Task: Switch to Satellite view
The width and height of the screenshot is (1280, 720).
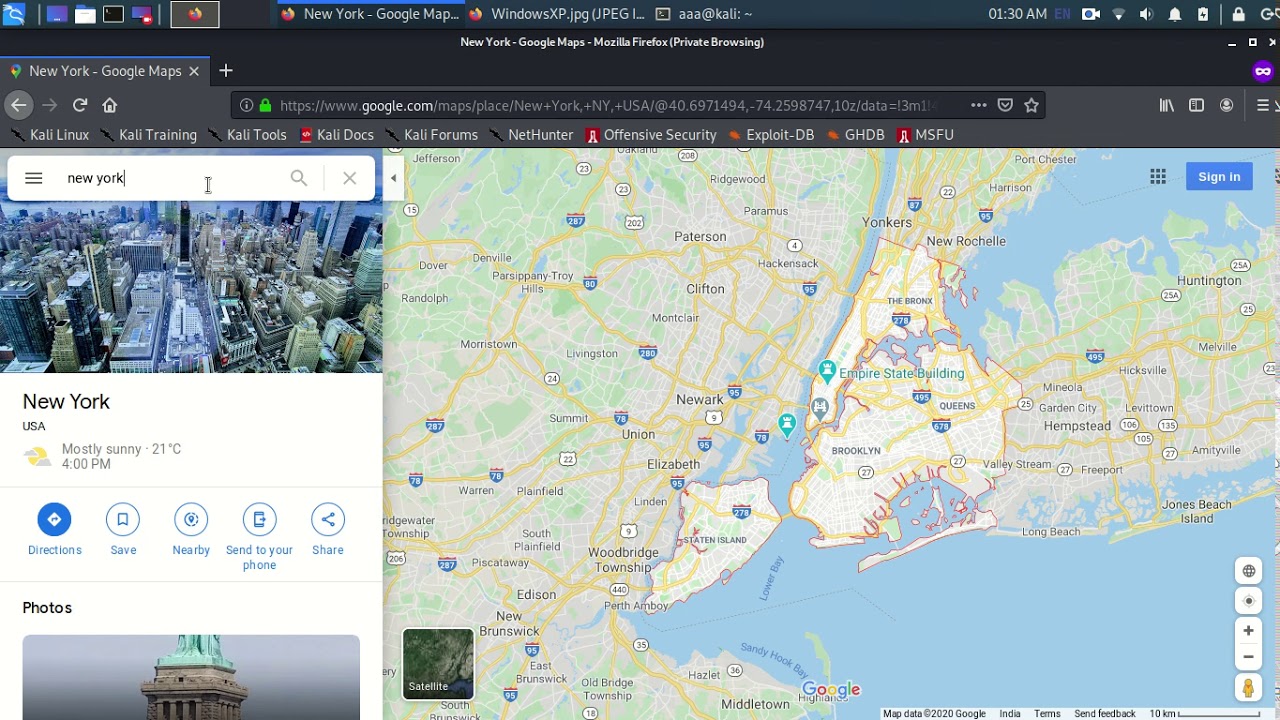Action: point(438,663)
